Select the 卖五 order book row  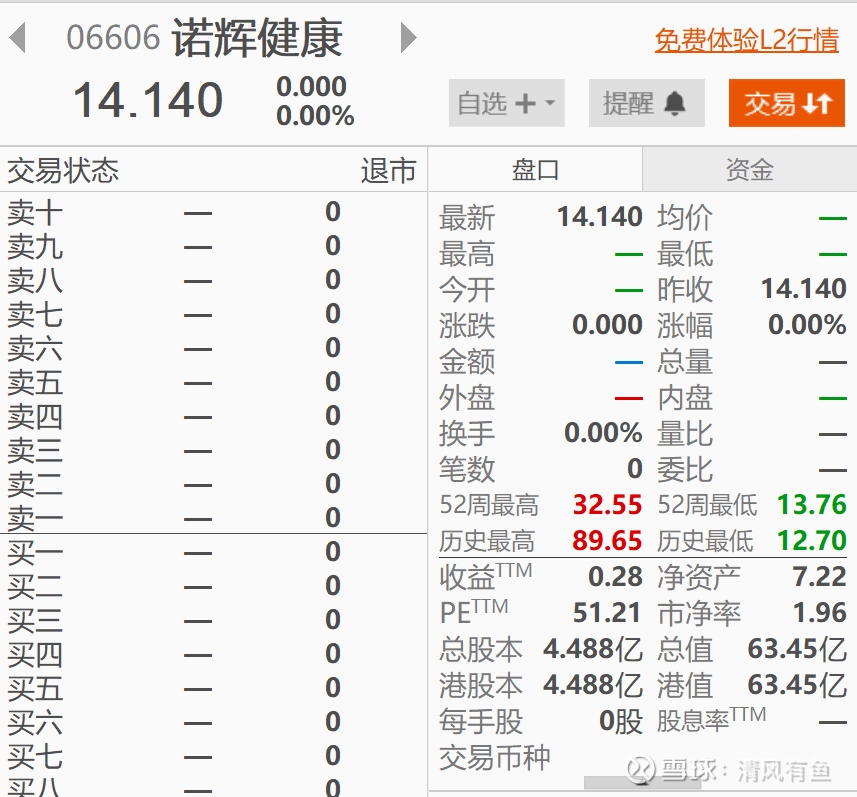[213, 382]
